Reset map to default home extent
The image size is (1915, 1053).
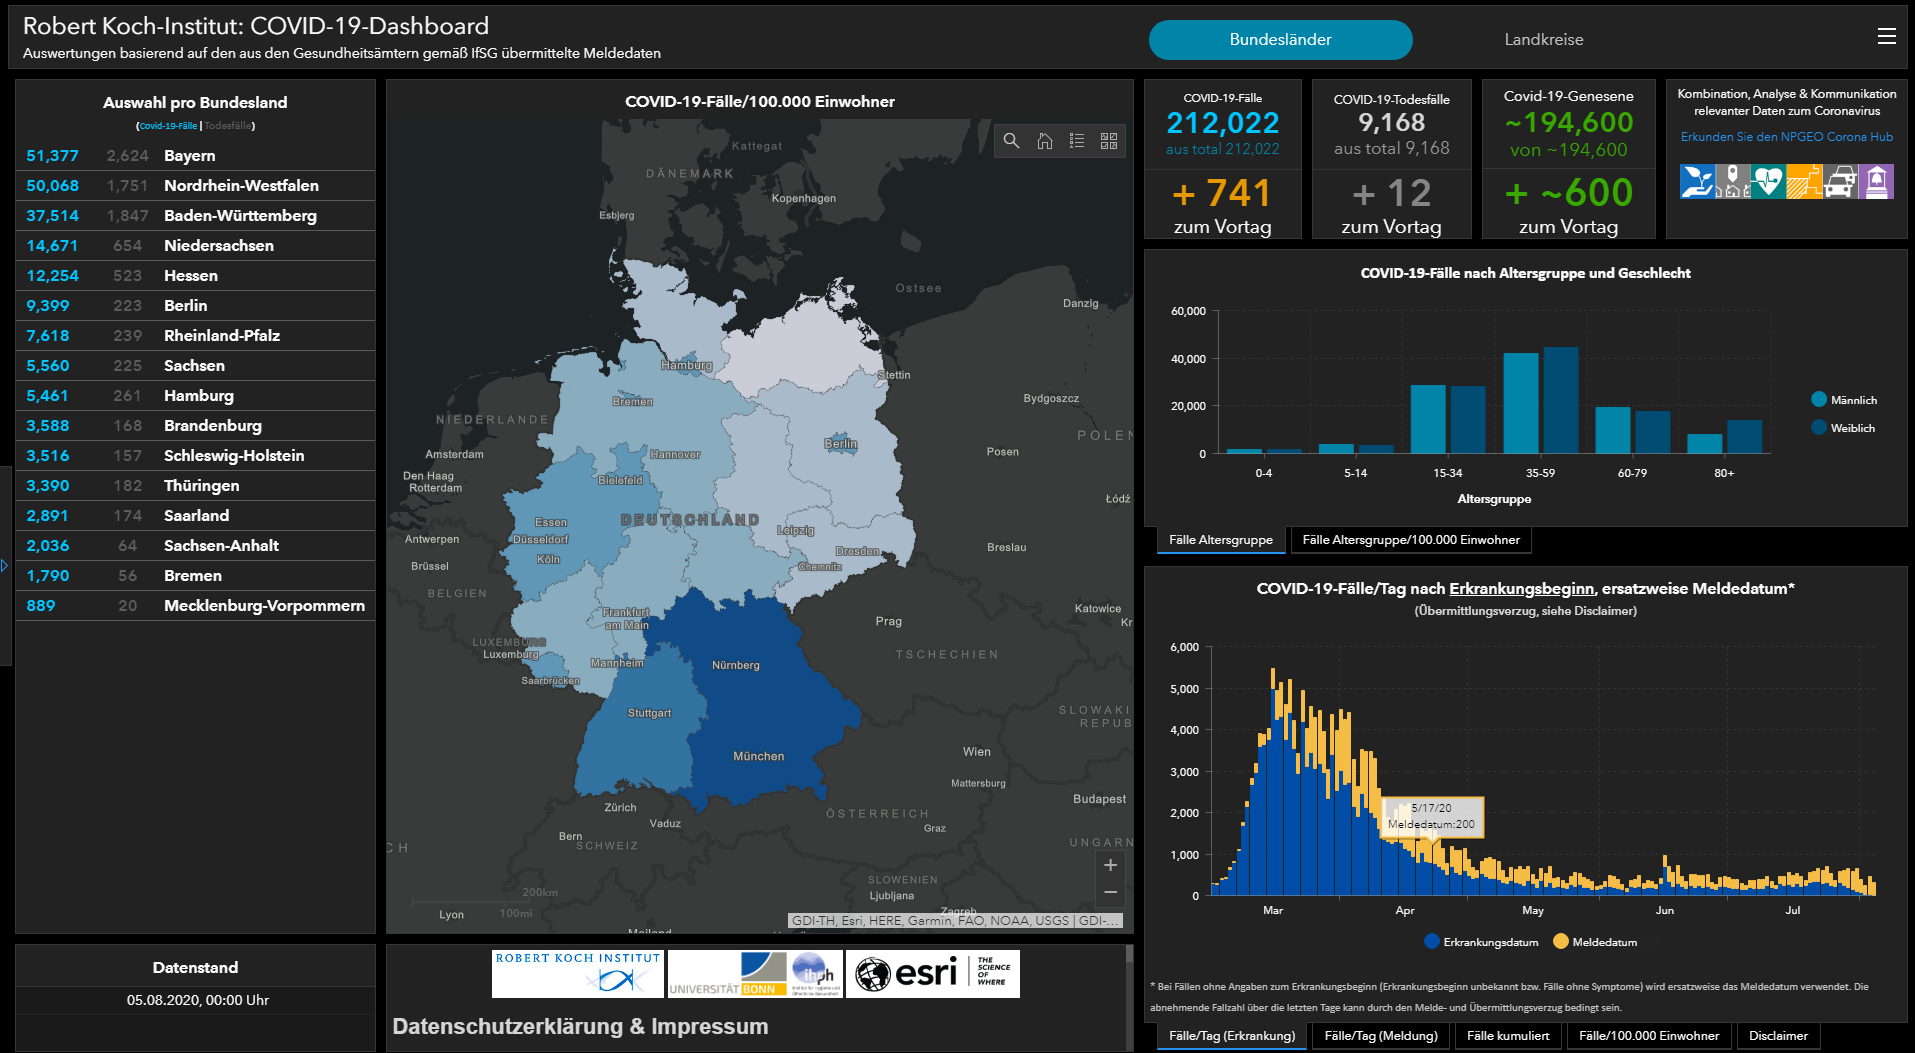pyautogui.click(x=1044, y=141)
